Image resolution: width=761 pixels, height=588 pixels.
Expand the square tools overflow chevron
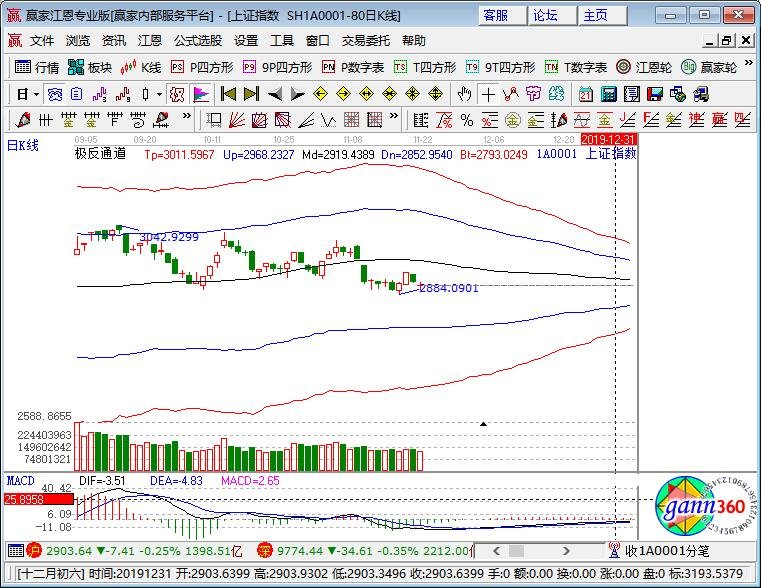(x=394, y=116)
